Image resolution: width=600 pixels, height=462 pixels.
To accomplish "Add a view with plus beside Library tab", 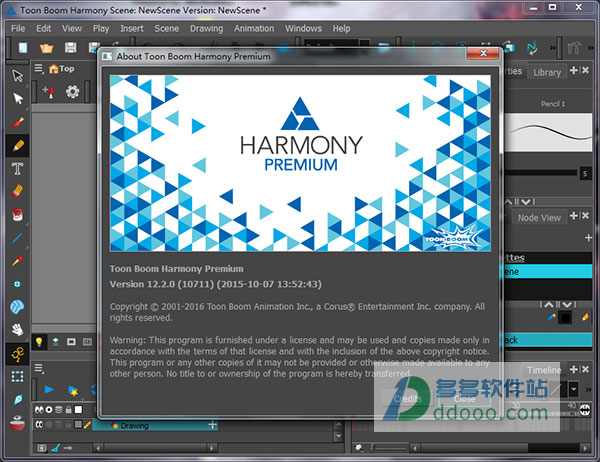I will click(574, 70).
